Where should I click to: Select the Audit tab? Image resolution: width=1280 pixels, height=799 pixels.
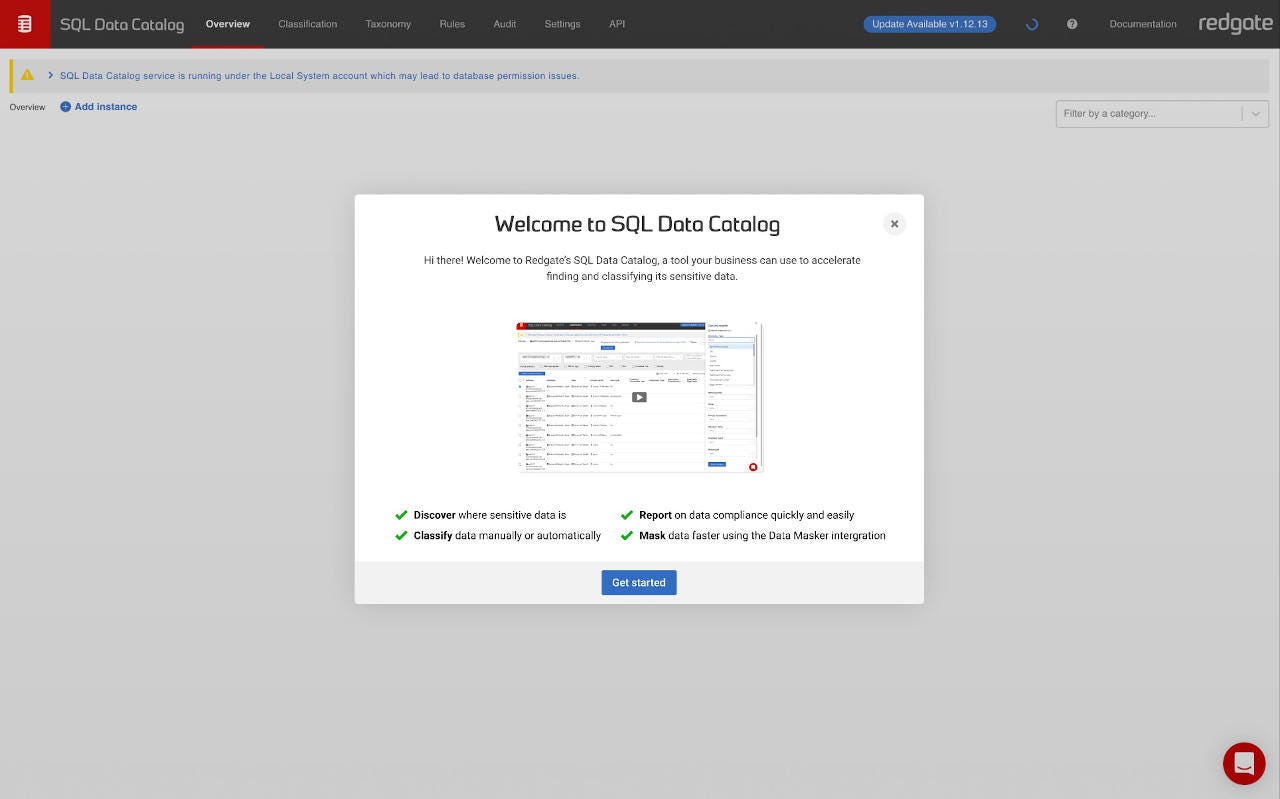click(505, 24)
